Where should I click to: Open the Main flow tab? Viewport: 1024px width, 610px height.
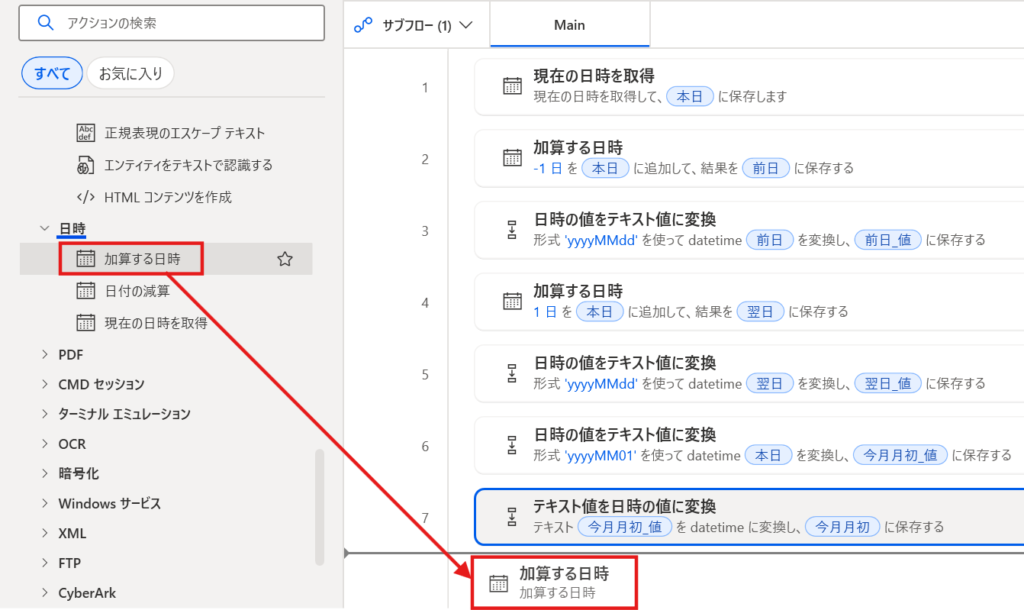[x=569, y=25]
